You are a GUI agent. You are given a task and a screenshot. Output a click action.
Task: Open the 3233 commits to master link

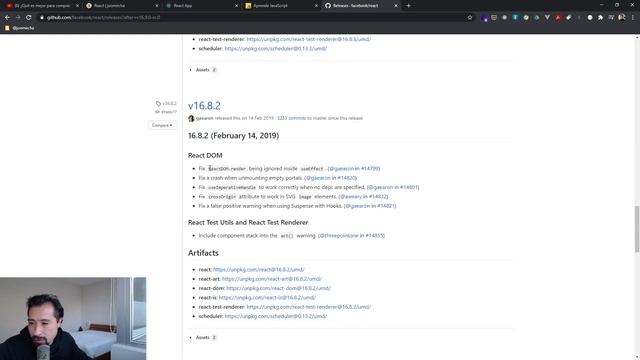[x=291, y=118]
